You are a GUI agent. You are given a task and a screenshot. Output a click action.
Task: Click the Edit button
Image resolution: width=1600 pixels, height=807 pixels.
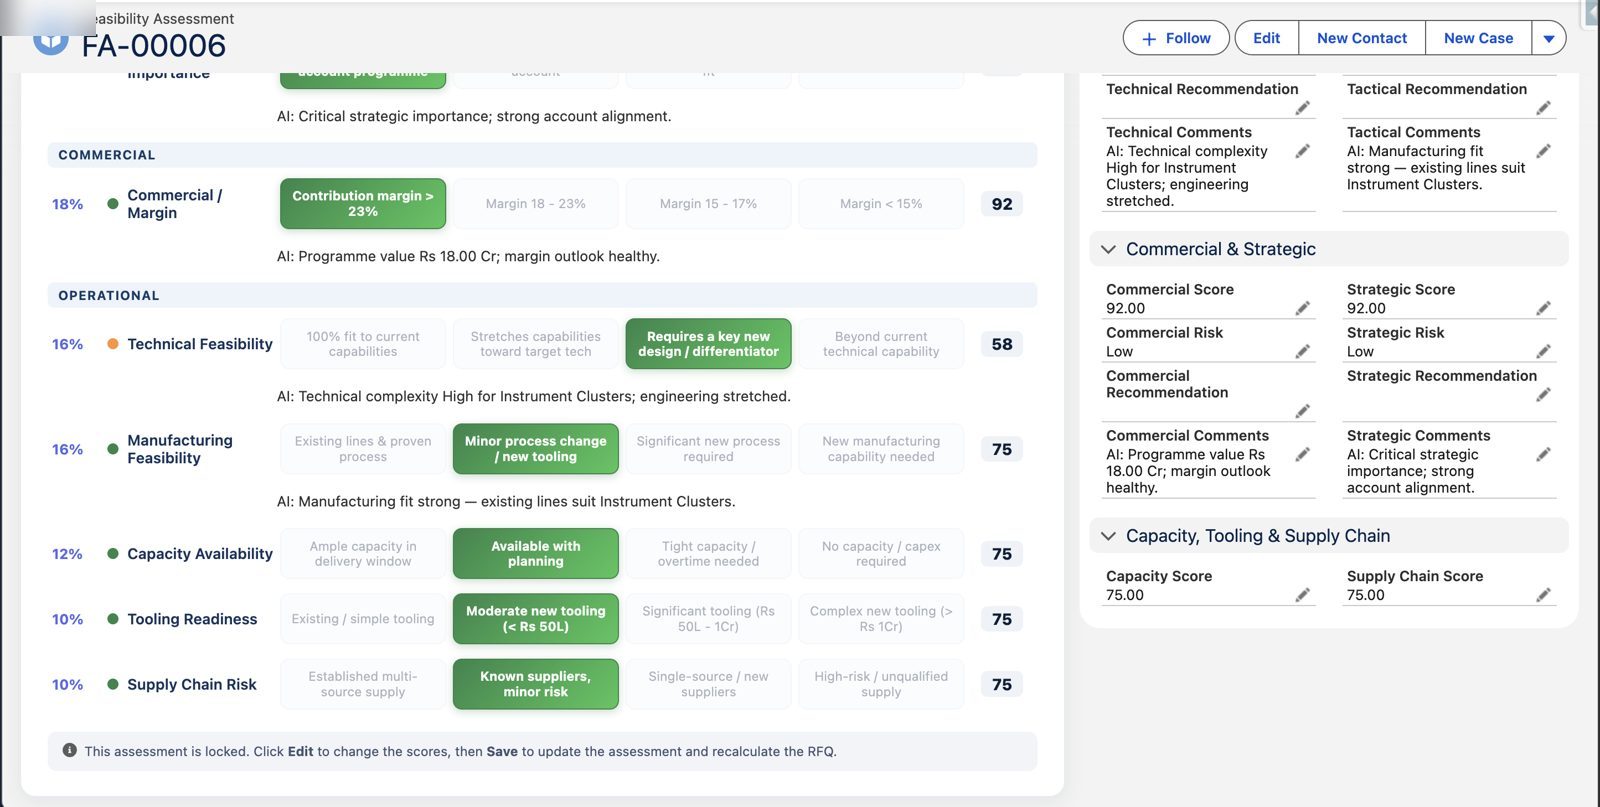1266,38
